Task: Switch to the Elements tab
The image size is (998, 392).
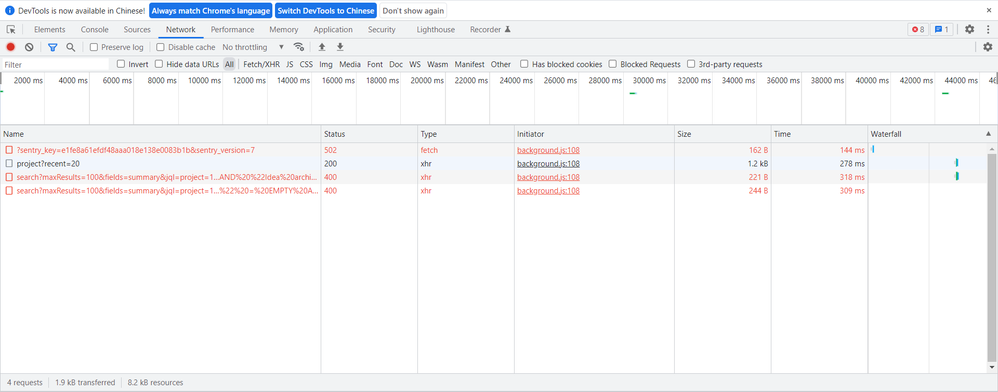Action: coord(50,29)
